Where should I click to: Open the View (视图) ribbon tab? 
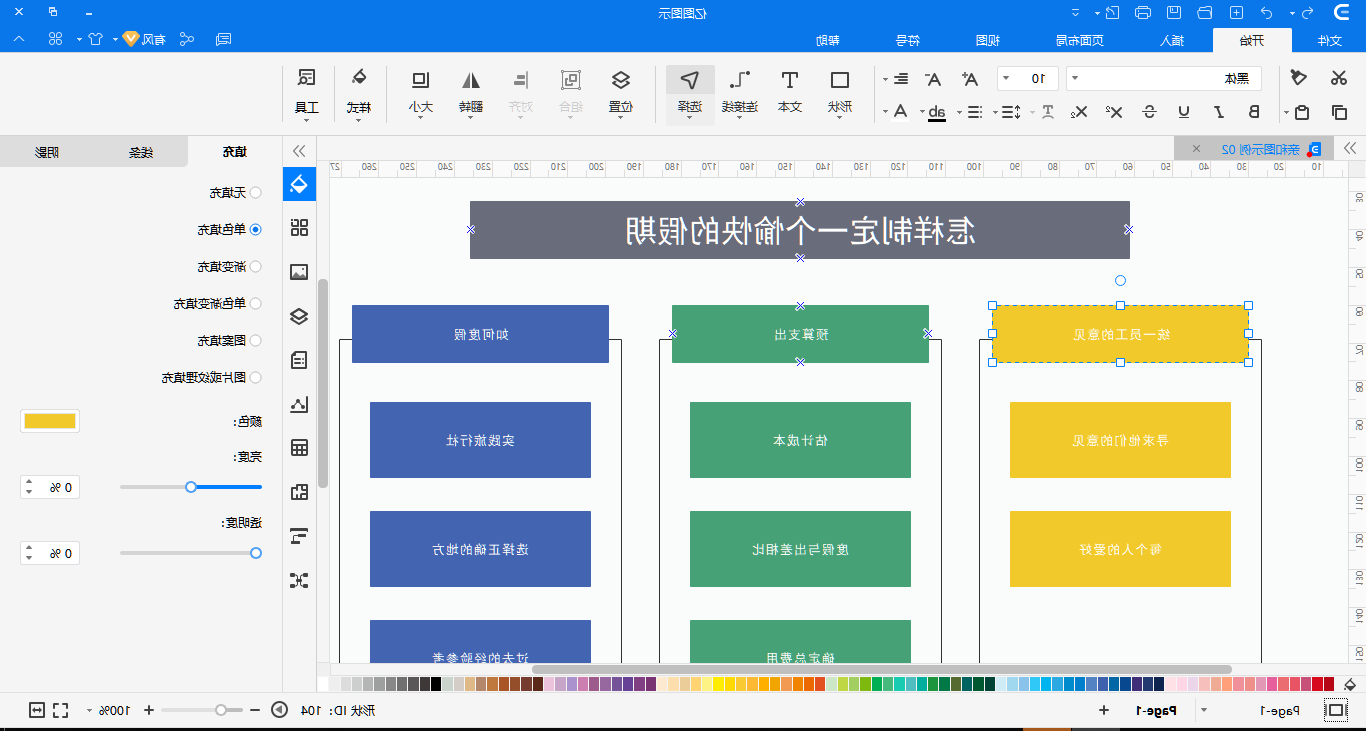[x=988, y=40]
